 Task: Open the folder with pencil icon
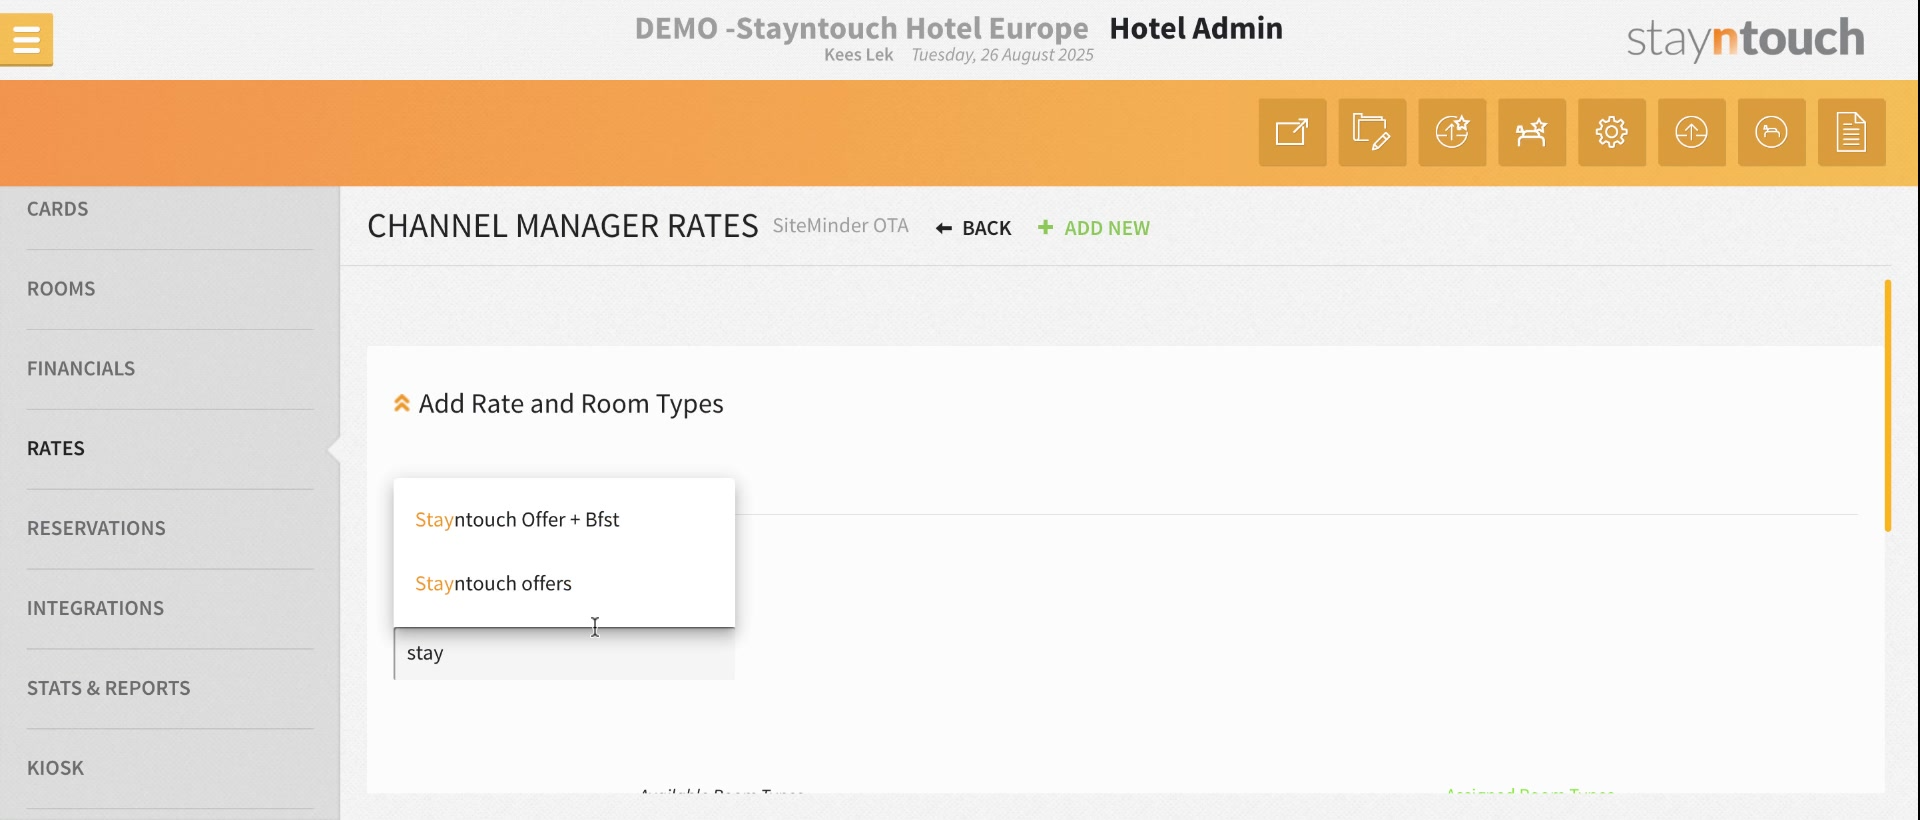click(1372, 132)
